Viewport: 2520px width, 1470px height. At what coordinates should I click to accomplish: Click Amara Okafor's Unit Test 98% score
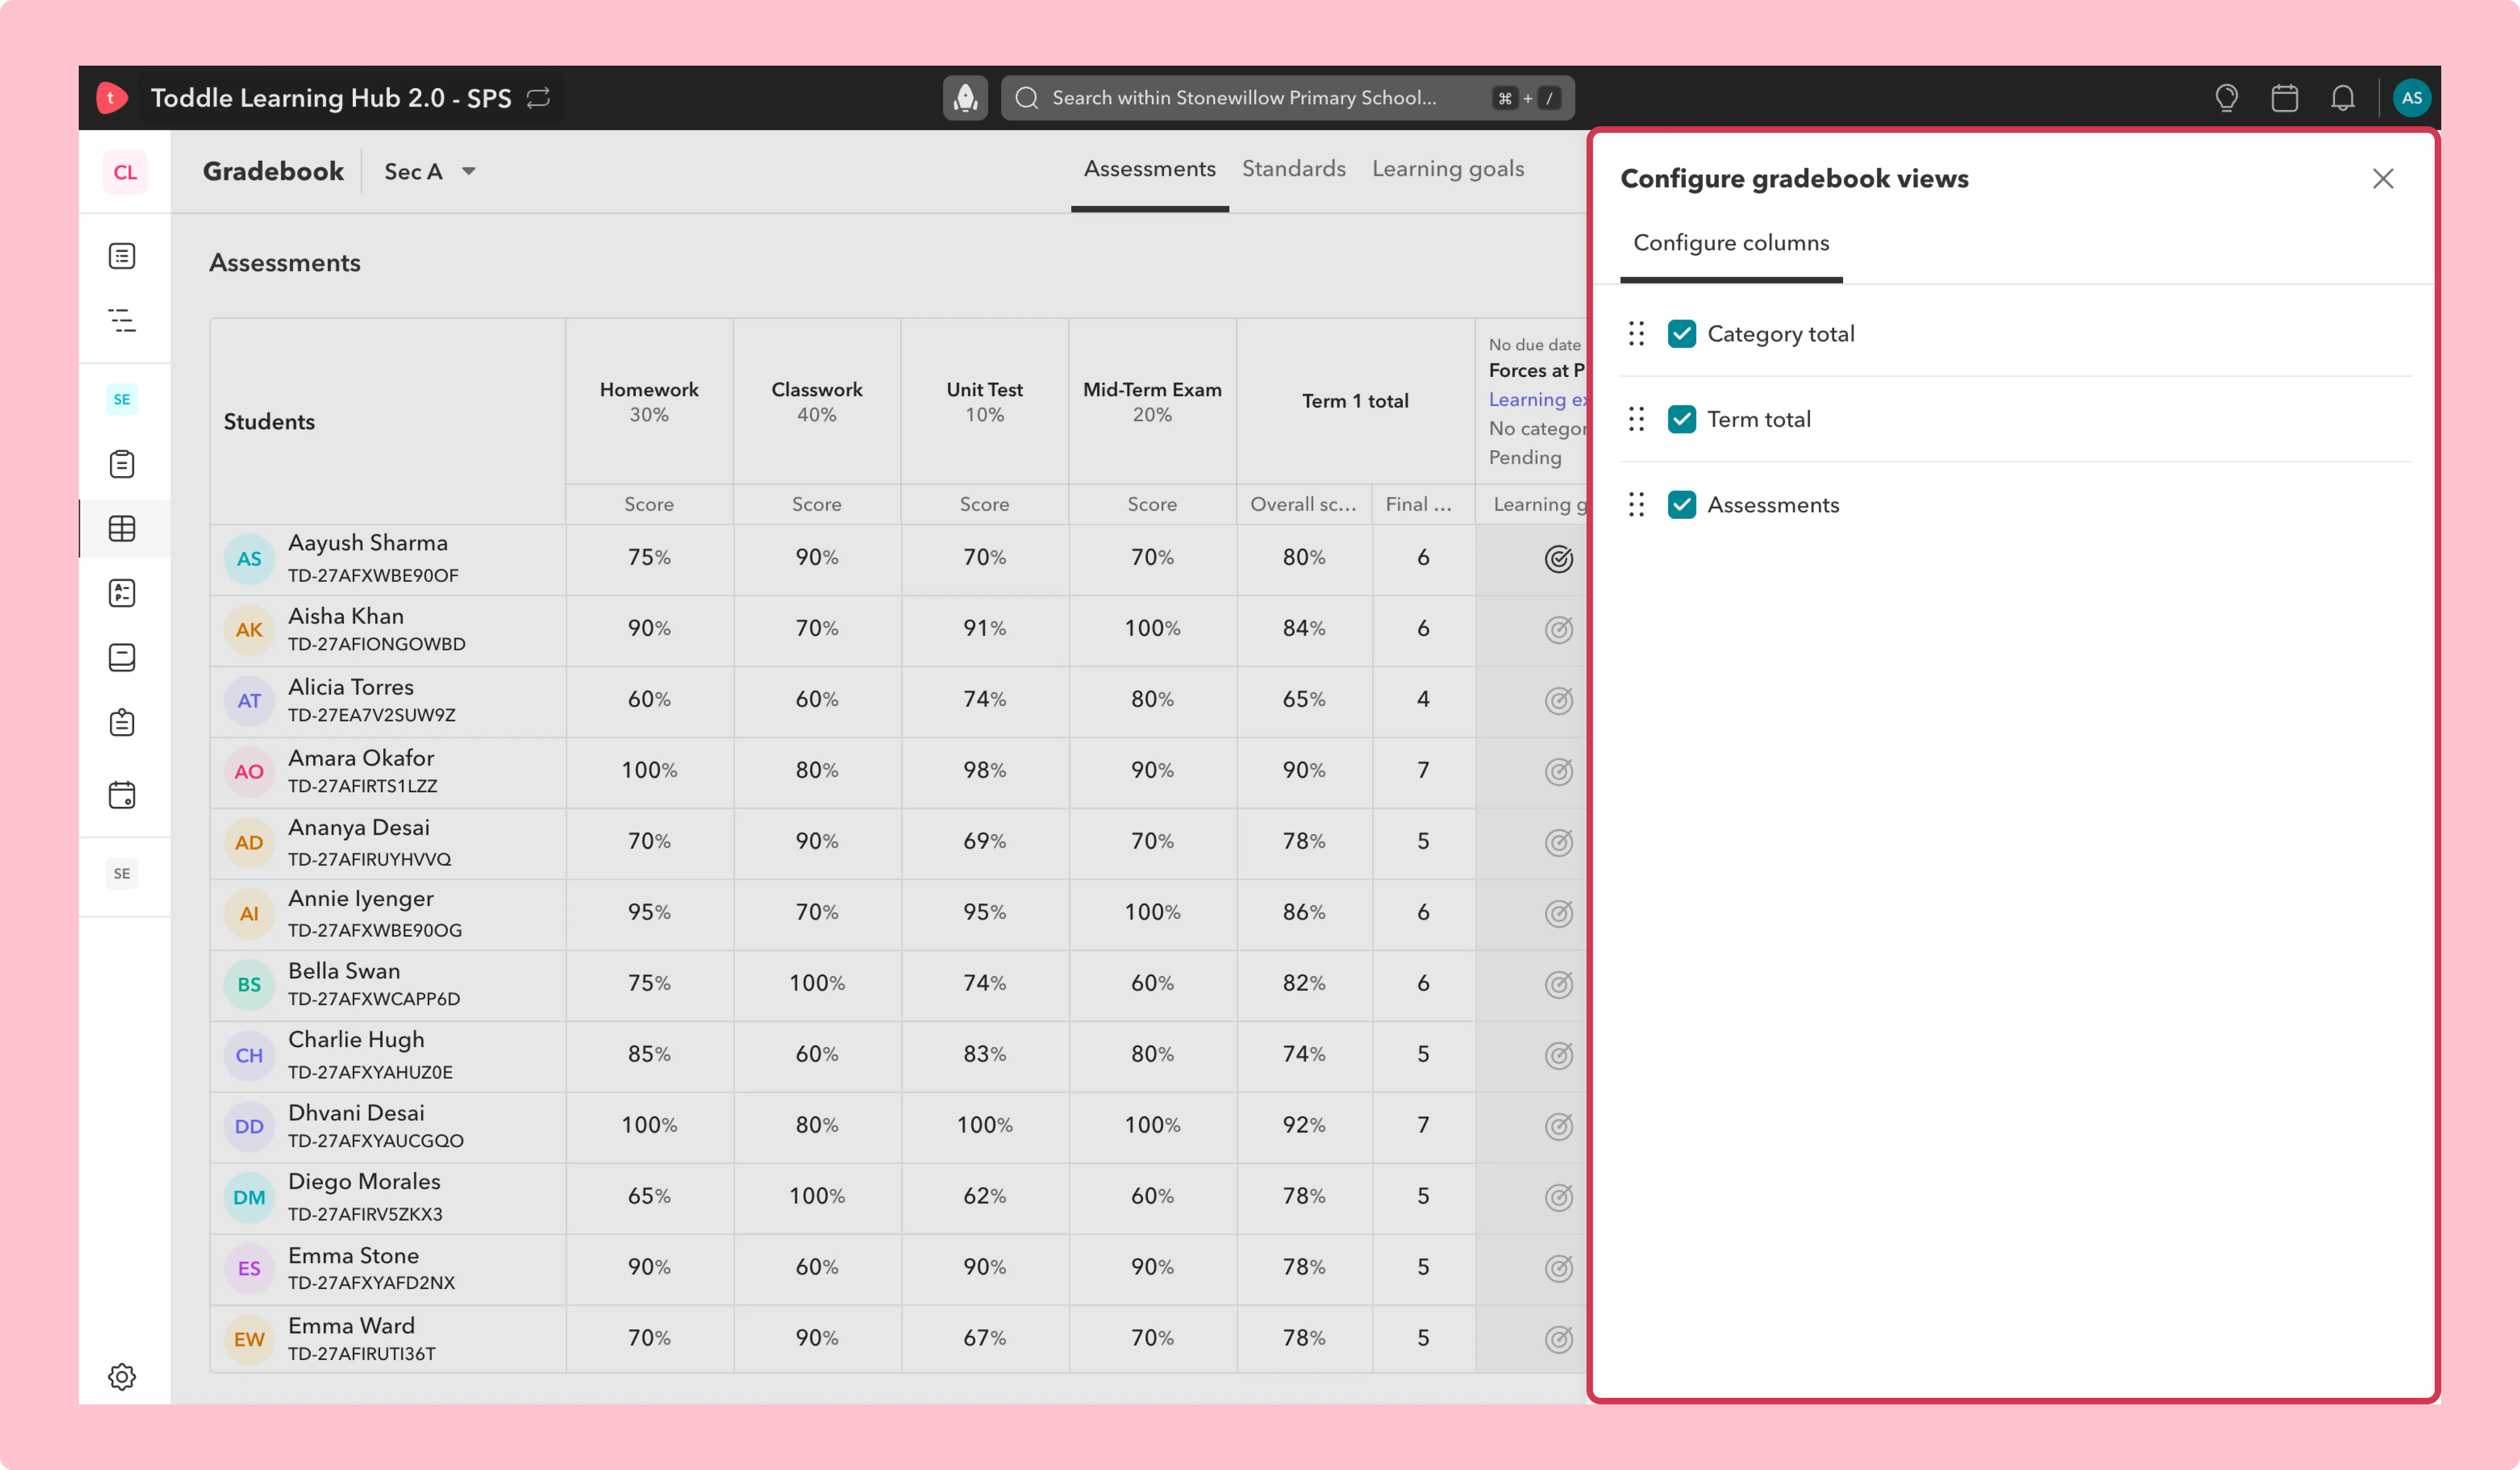click(x=985, y=771)
